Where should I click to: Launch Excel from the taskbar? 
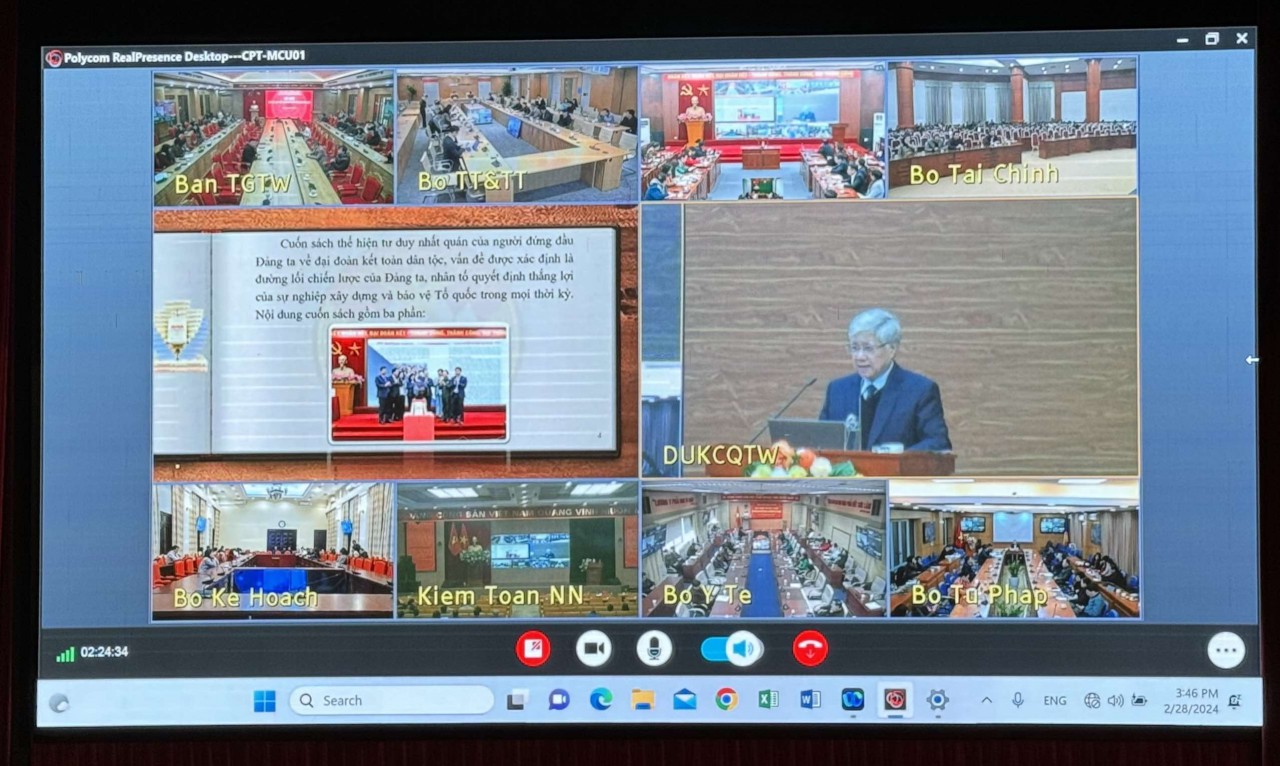pyautogui.click(x=768, y=700)
